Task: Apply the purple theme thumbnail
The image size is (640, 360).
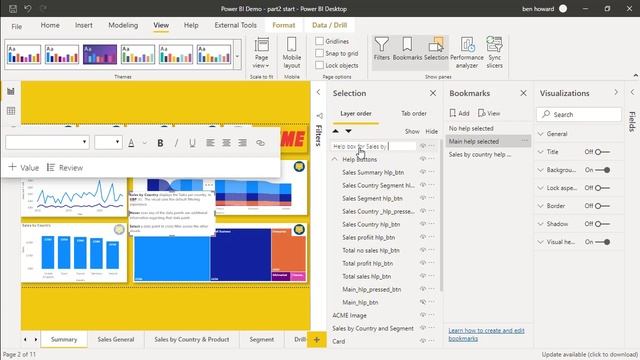Action: [x=100, y=54]
